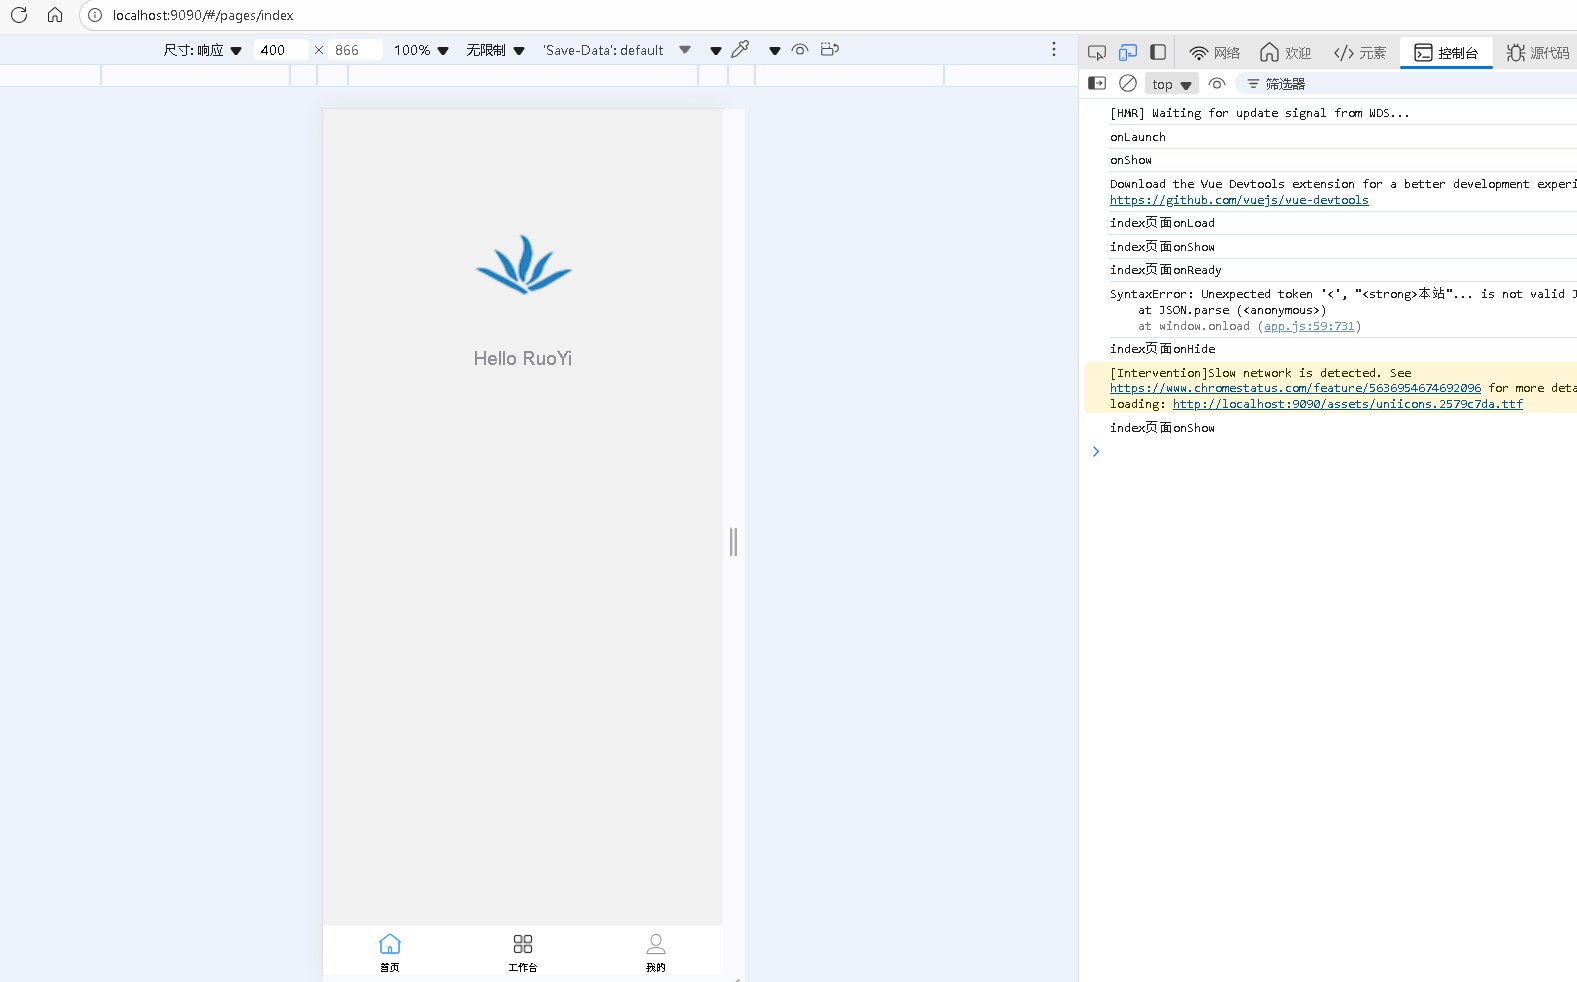This screenshot has width=1577, height=982.
Task: Open device toolbar more options menu
Action: (x=1053, y=50)
